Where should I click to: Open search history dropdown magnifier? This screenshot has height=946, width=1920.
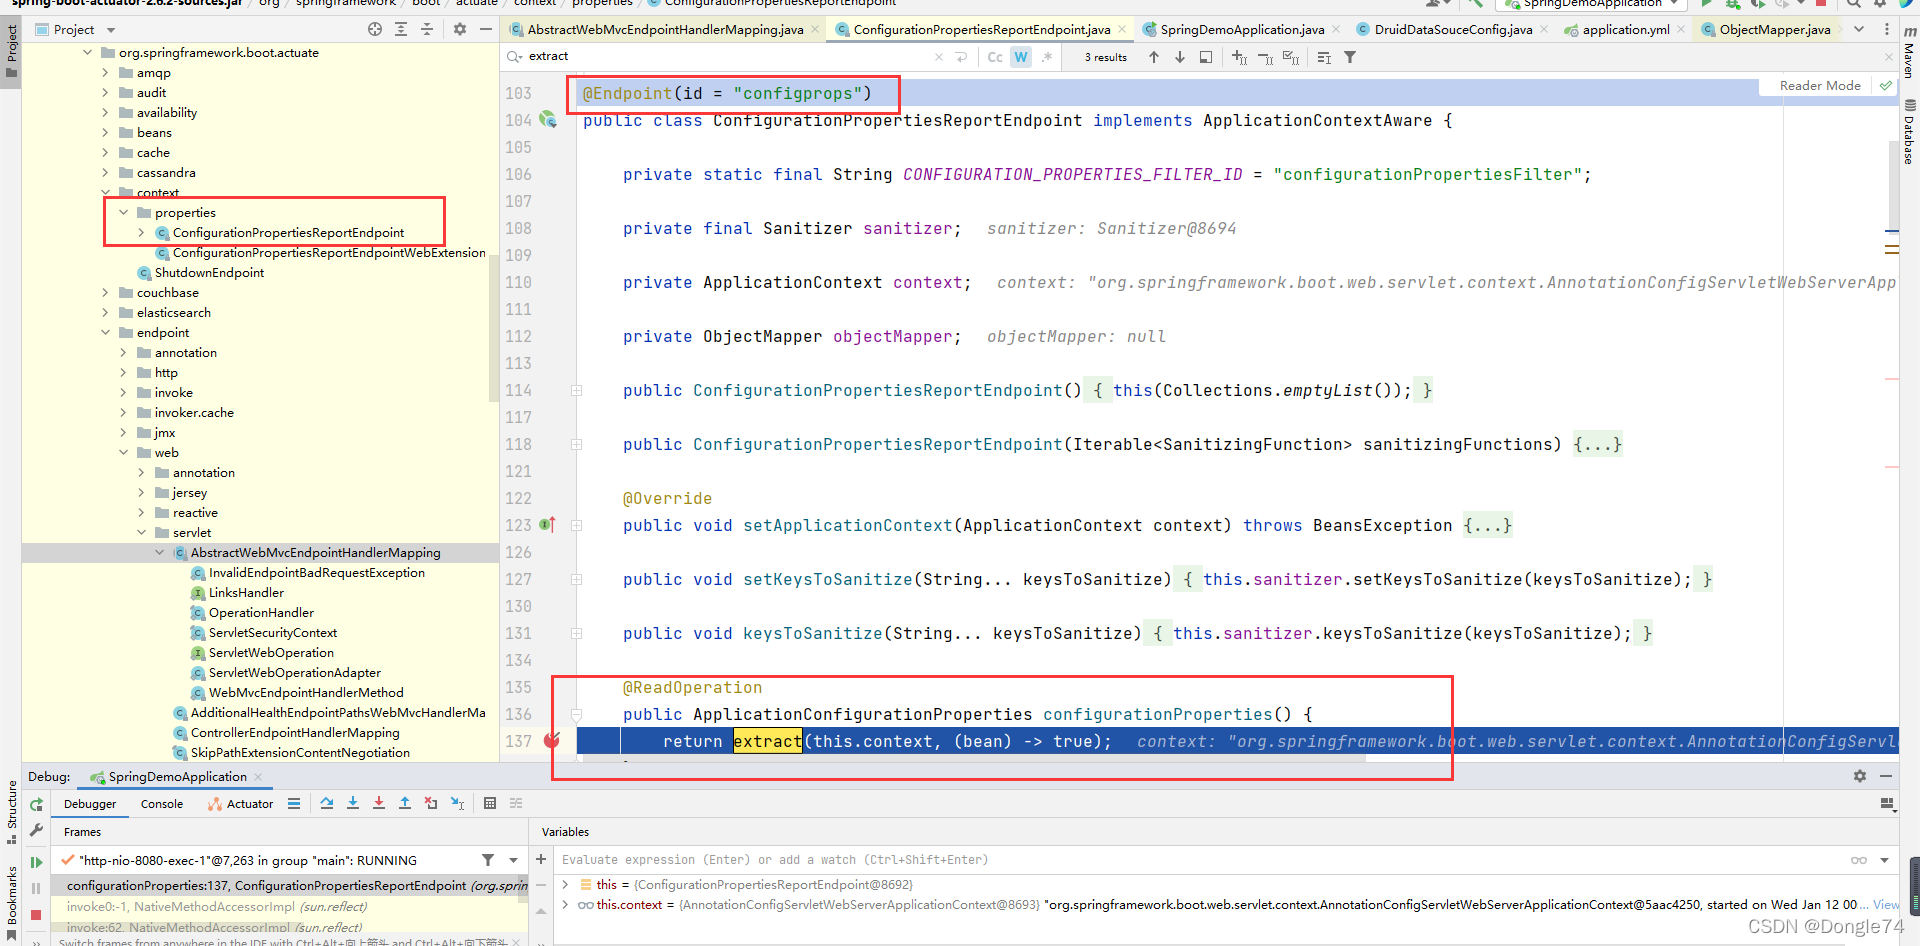[515, 57]
